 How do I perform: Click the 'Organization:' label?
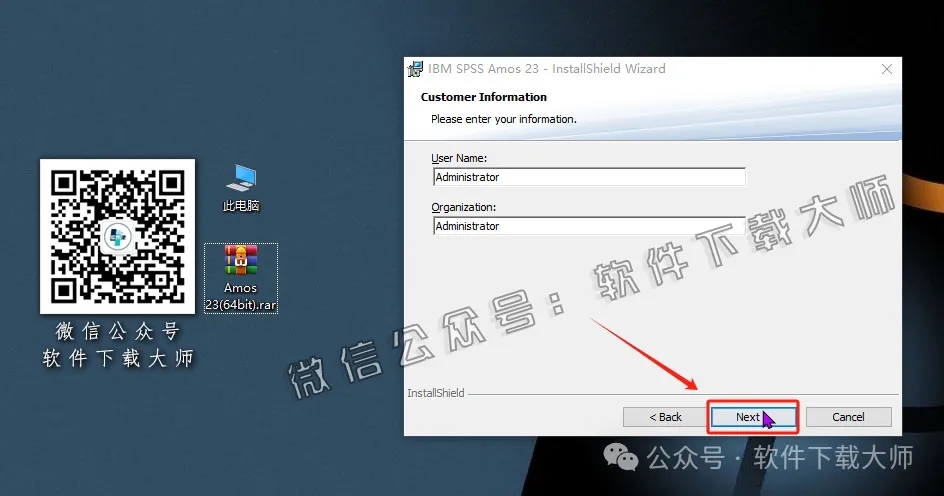point(464,207)
